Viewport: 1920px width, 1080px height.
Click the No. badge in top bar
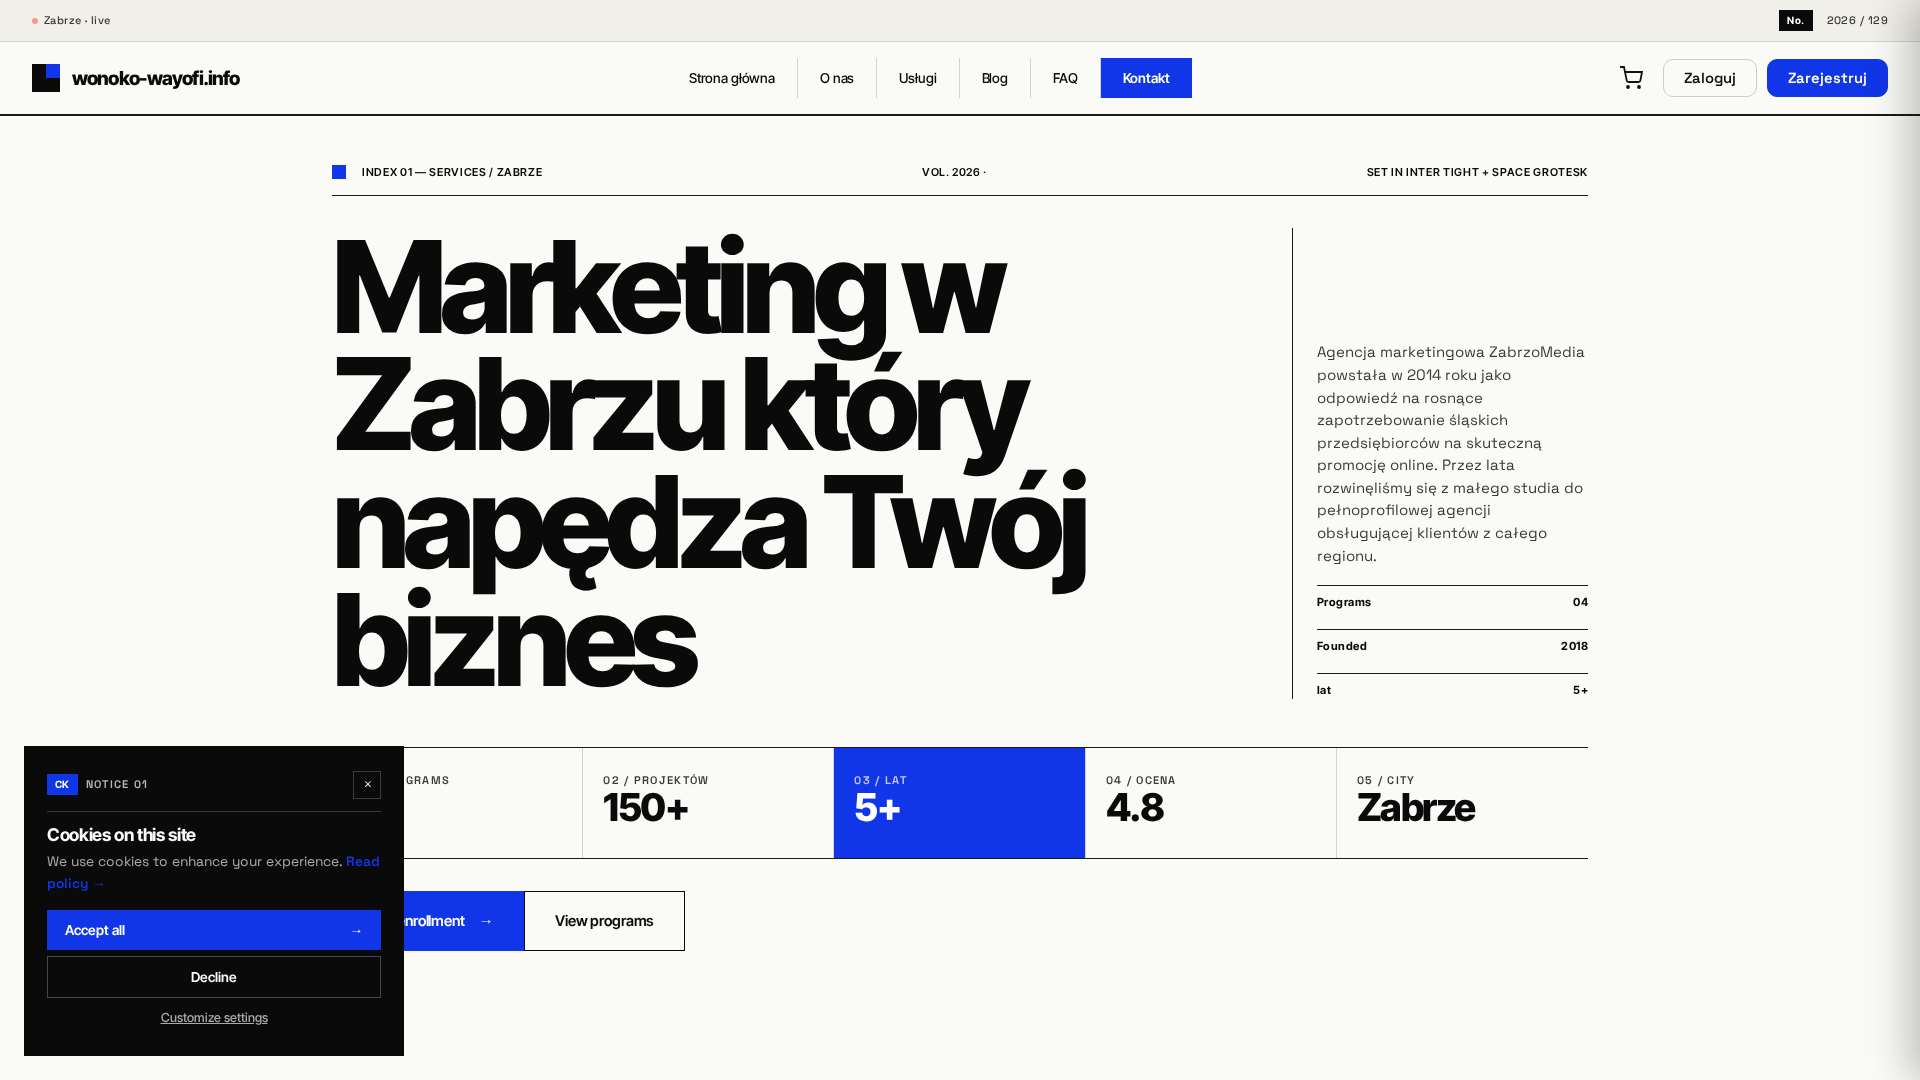1796,20
